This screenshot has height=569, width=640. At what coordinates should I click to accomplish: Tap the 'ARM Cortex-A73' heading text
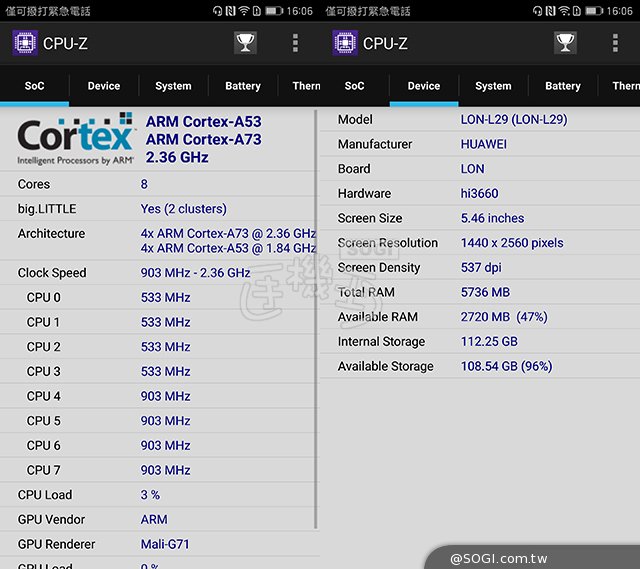click(204, 139)
